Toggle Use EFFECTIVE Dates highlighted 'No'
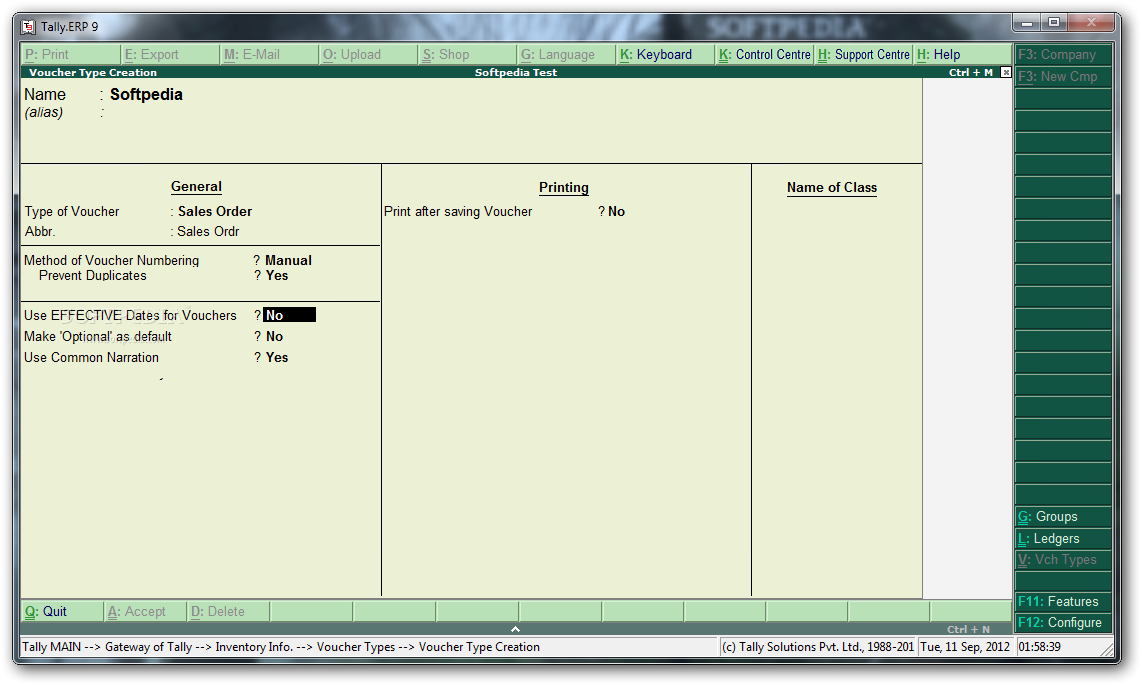The image size is (1142, 685). [289, 315]
